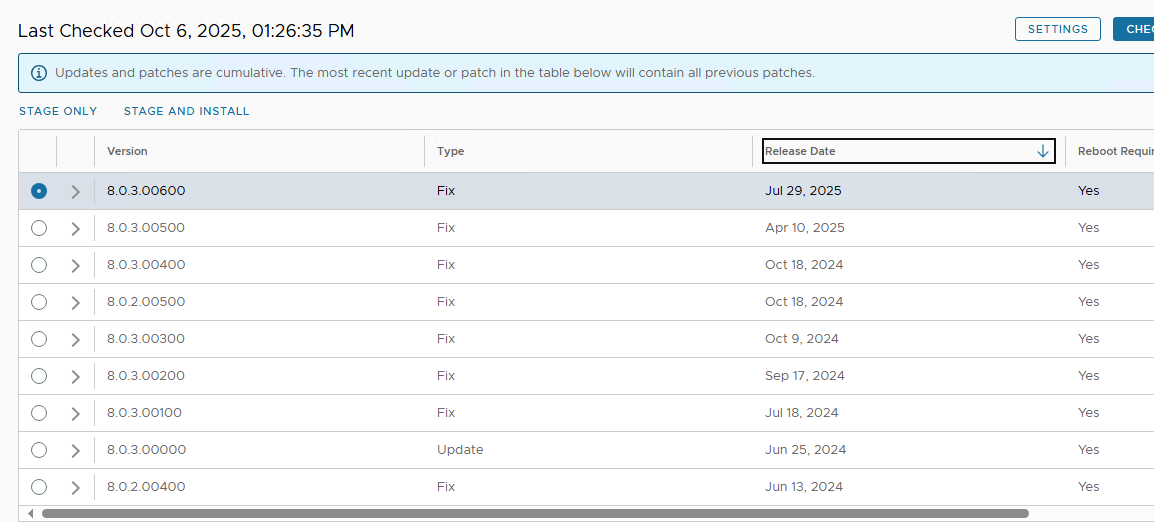The image size is (1154, 522).
Task: Click the horizontal table scrollbar
Action: [x=534, y=514]
